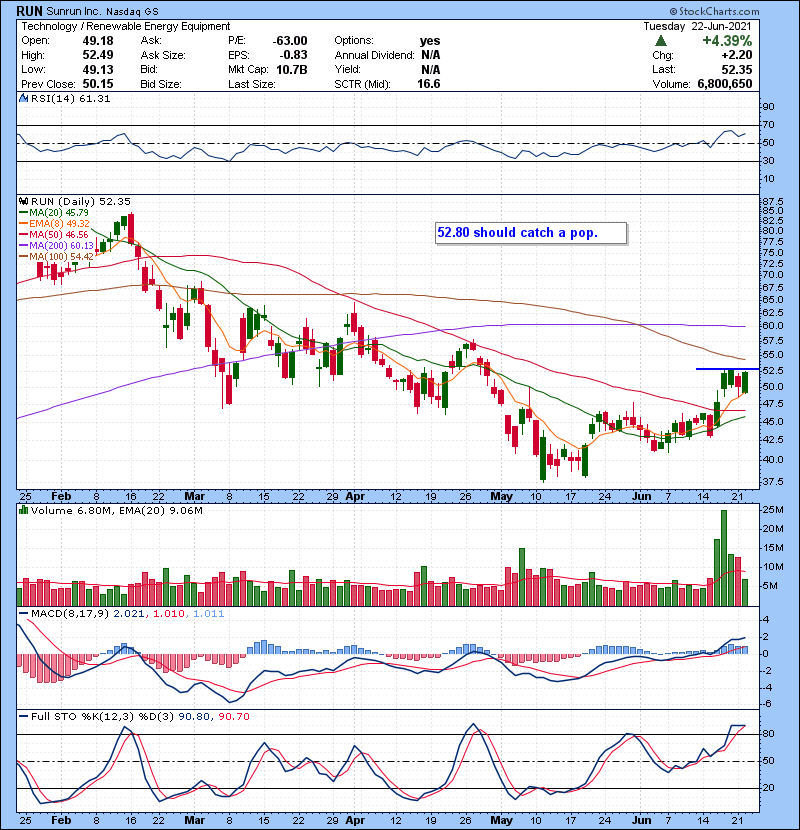Click the Feb label on bottom date axis

pyautogui.click(x=61, y=820)
